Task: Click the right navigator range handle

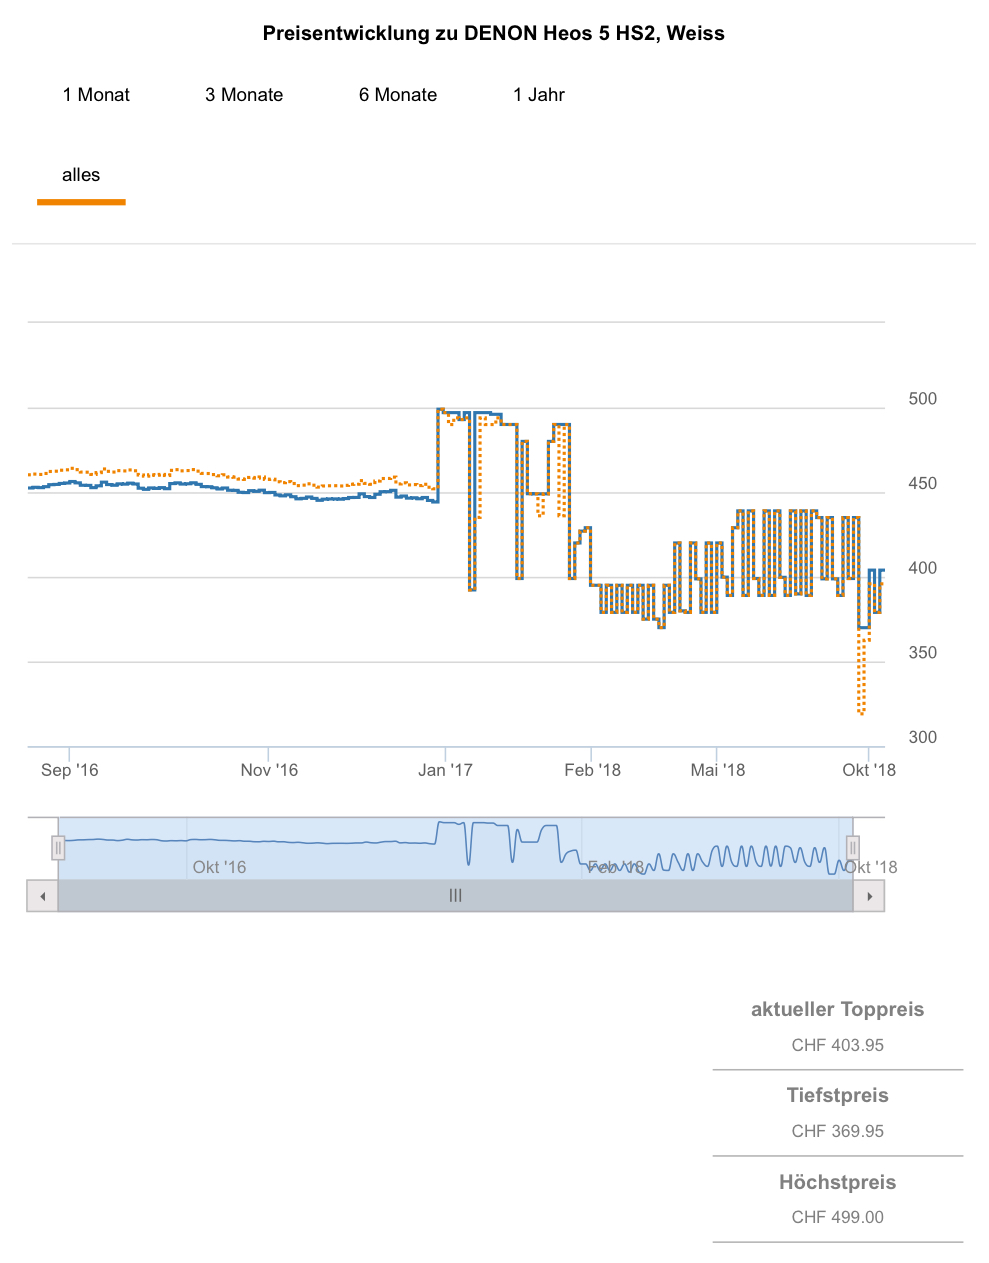Action: tap(852, 848)
